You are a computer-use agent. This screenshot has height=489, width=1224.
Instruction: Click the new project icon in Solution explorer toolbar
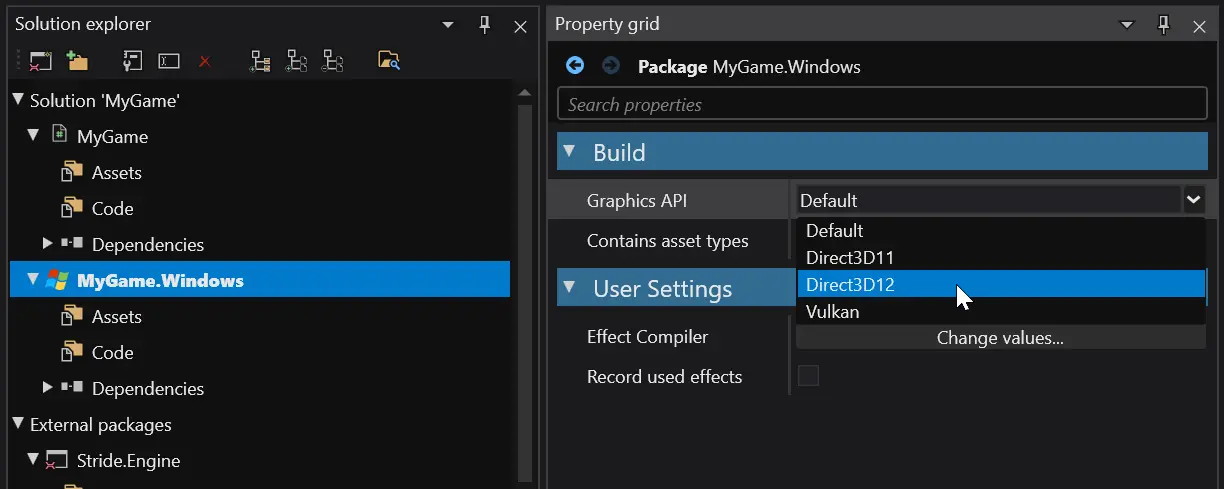coord(41,61)
